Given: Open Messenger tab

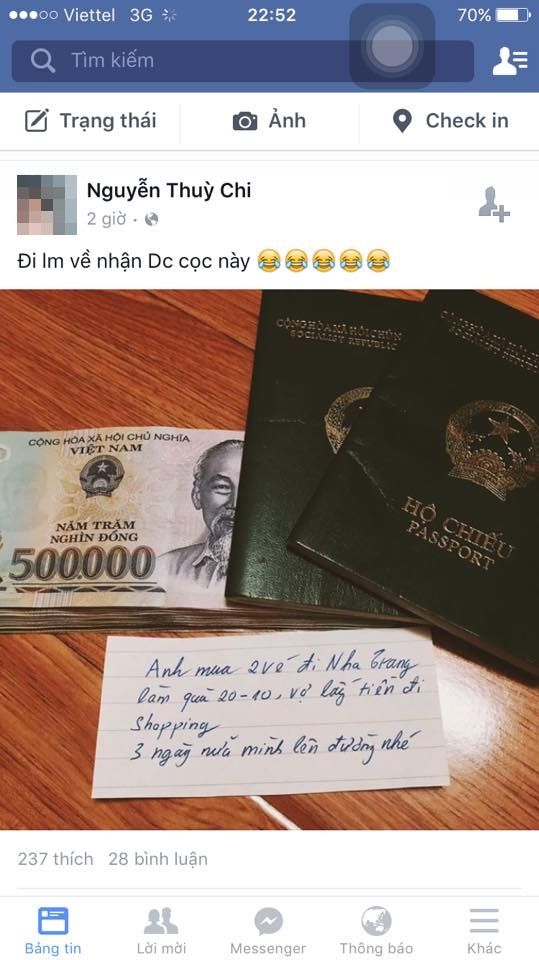Looking at the screenshot, I should click(x=268, y=931).
